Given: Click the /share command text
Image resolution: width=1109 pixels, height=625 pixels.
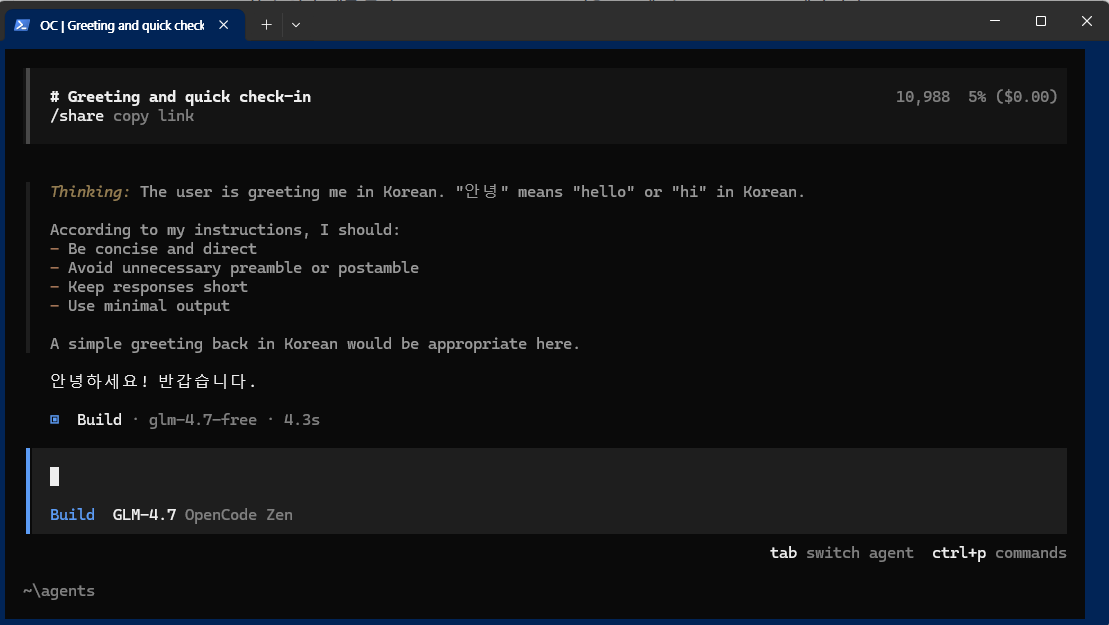Looking at the screenshot, I should [77, 116].
